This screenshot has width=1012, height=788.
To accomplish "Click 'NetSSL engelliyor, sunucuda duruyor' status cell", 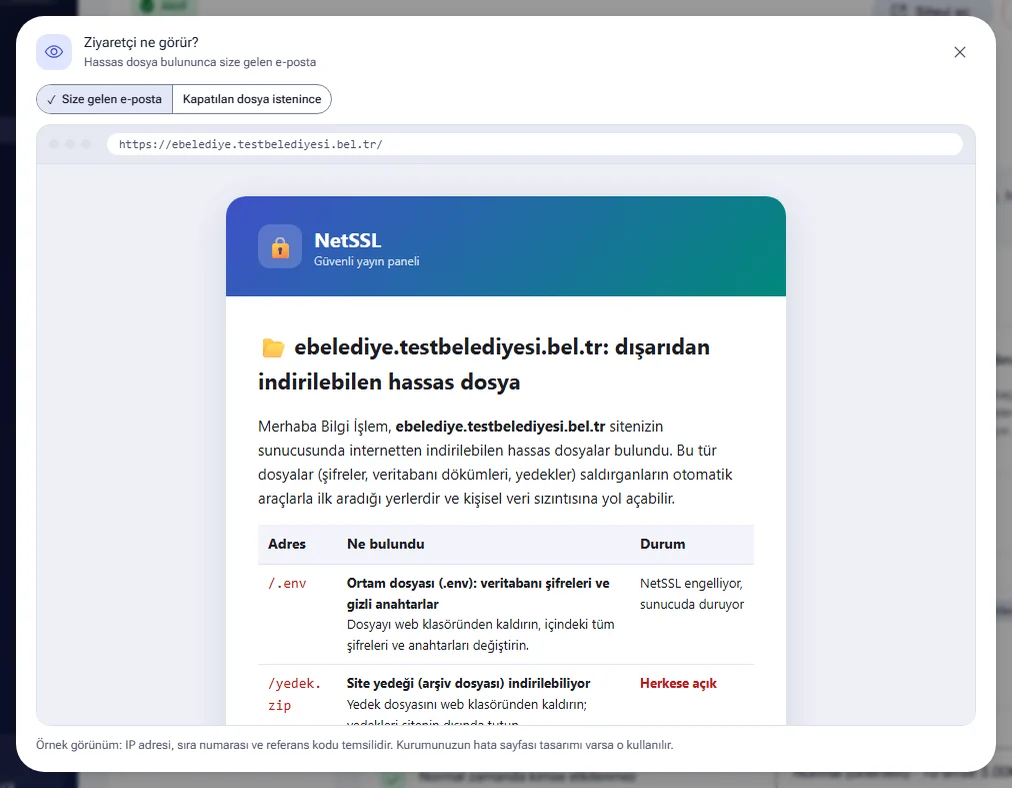I will pyautogui.click(x=692, y=594).
